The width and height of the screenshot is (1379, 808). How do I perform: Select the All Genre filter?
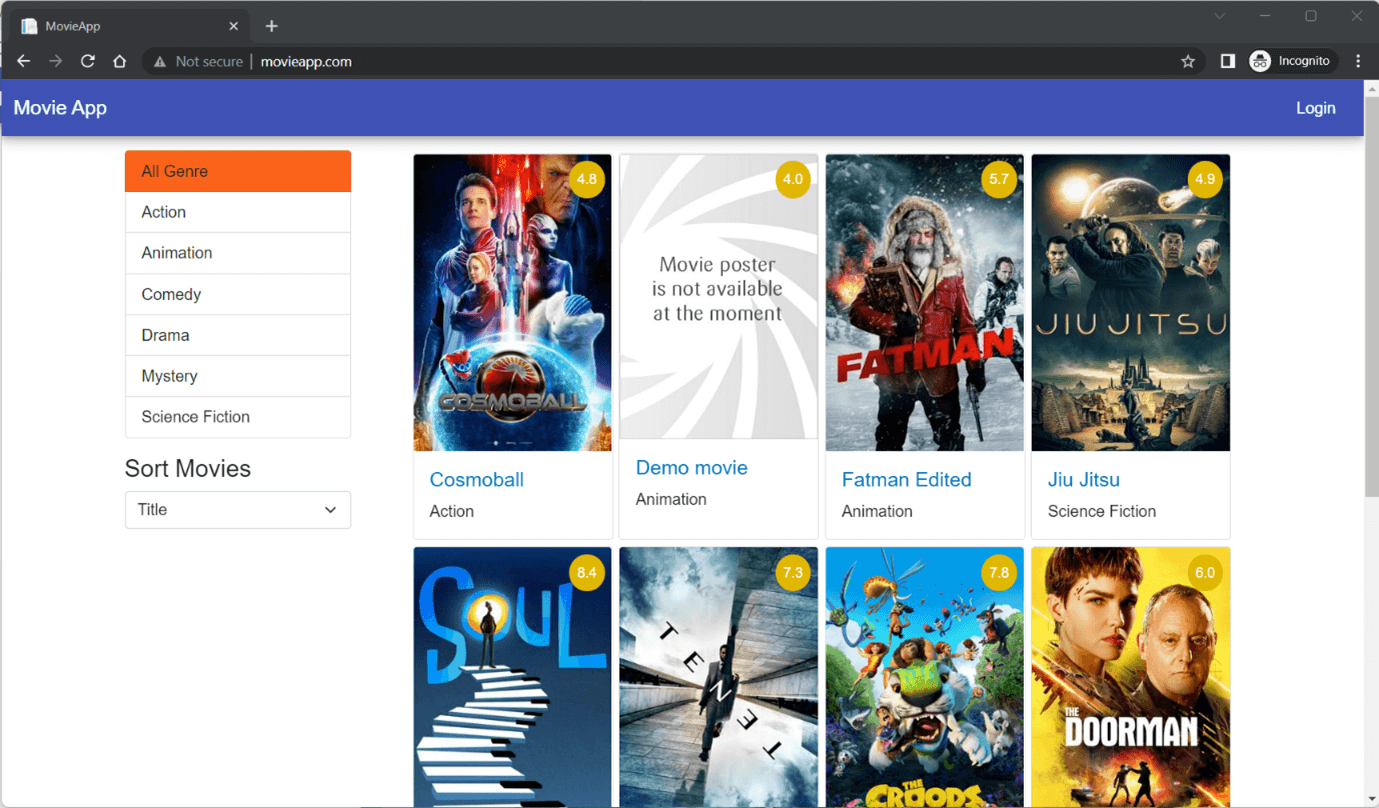pyautogui.click(x=238, y=171)
